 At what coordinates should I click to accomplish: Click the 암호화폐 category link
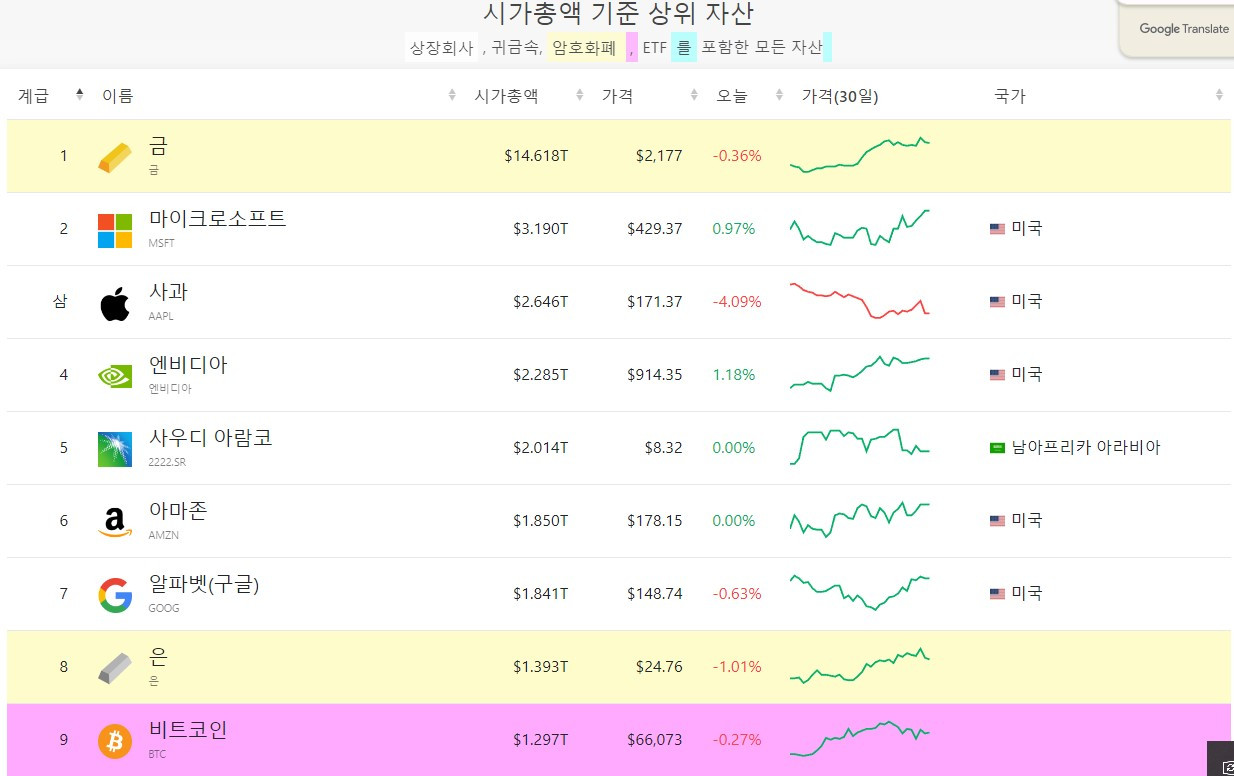pyautogui.click(x=585, y=47)
